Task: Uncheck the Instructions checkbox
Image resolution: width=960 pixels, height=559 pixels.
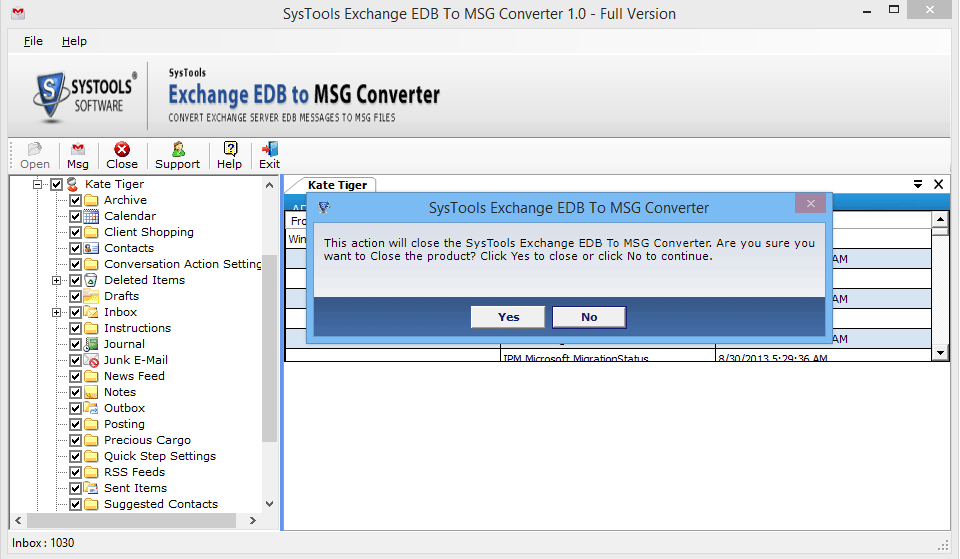Action: (x=75, y=328)
